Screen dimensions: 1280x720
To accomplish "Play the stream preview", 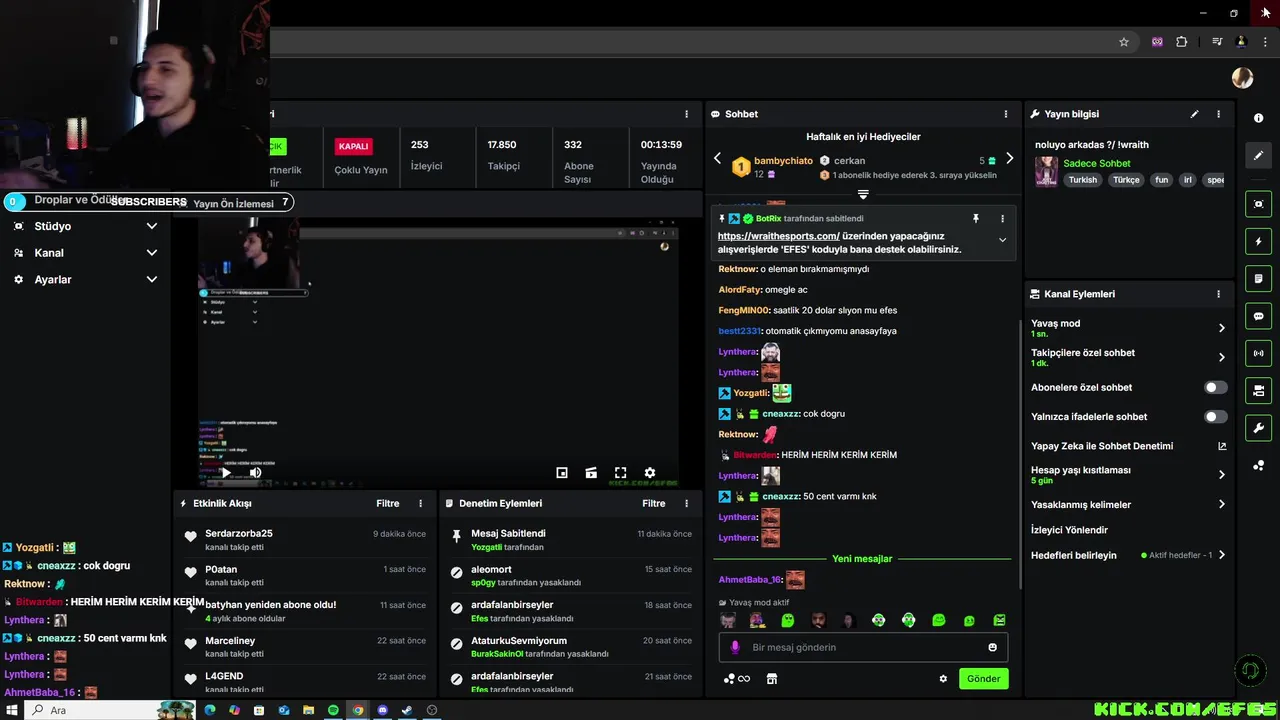I will tap(225, 473).
